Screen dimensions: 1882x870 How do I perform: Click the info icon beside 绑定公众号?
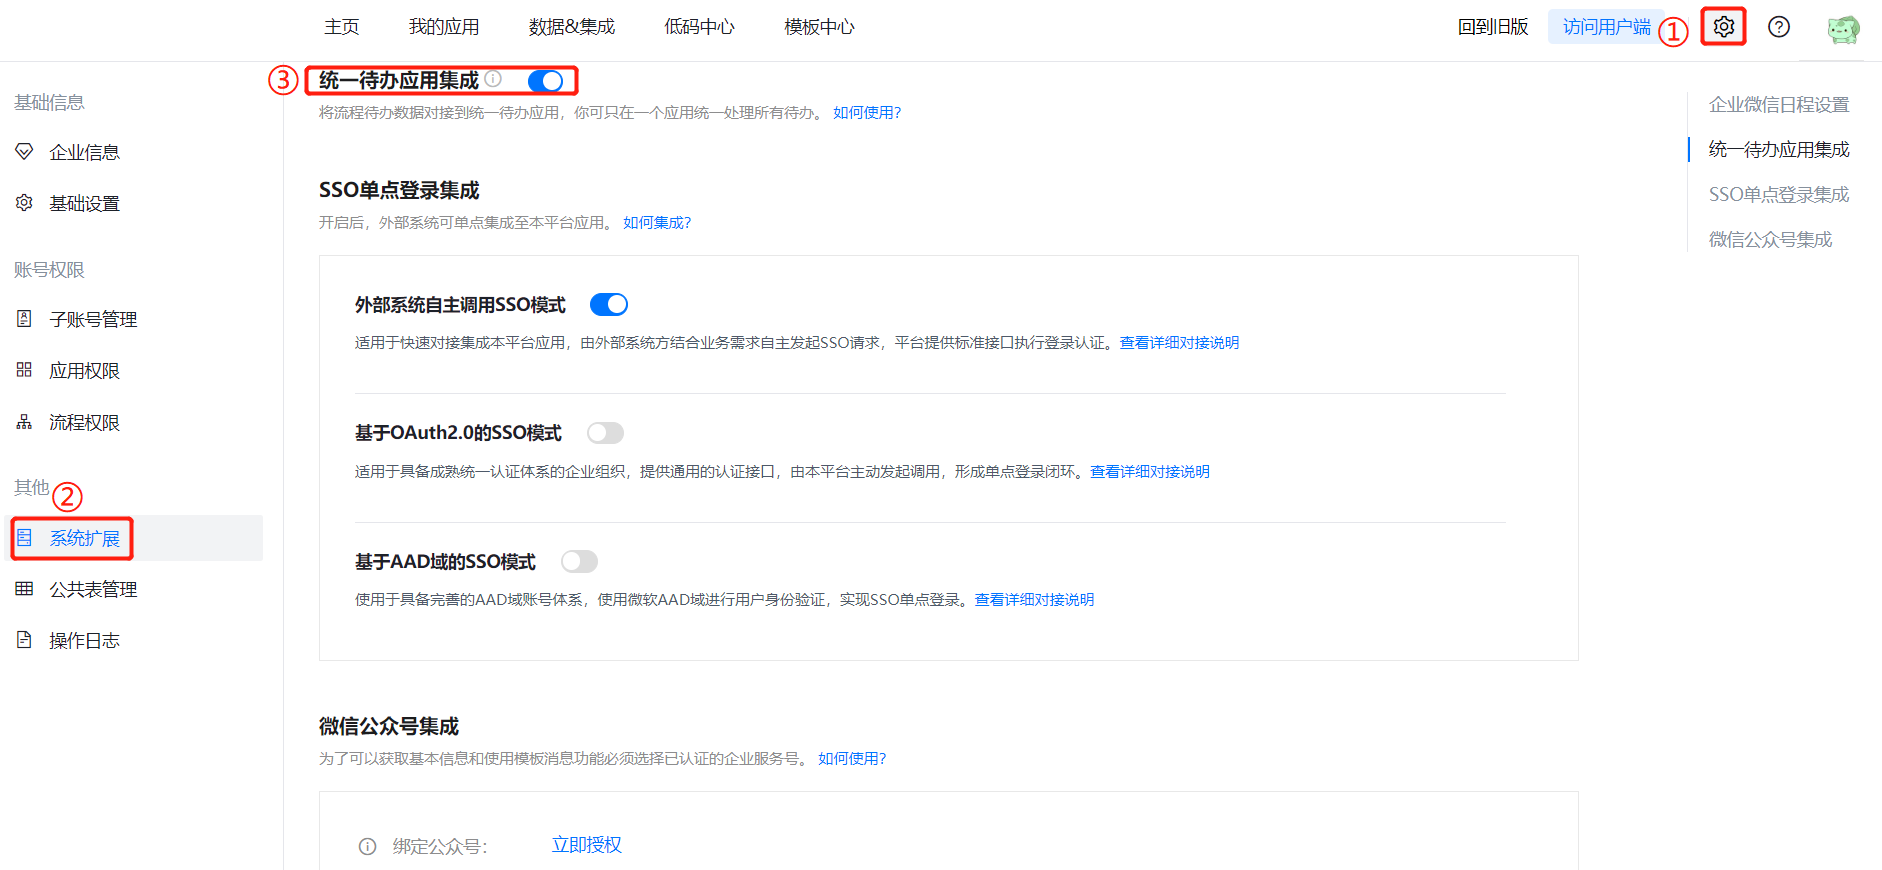(x=367, y=847)
